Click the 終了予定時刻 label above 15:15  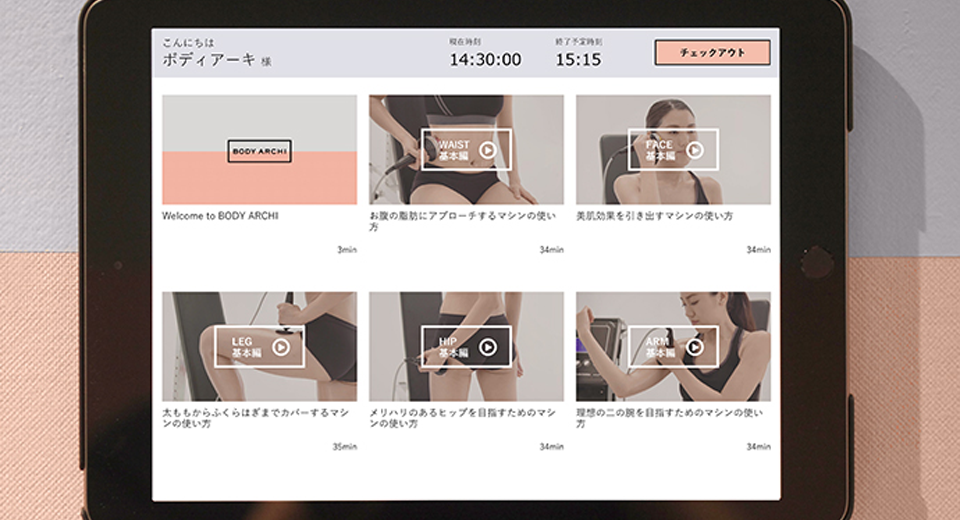579,42
